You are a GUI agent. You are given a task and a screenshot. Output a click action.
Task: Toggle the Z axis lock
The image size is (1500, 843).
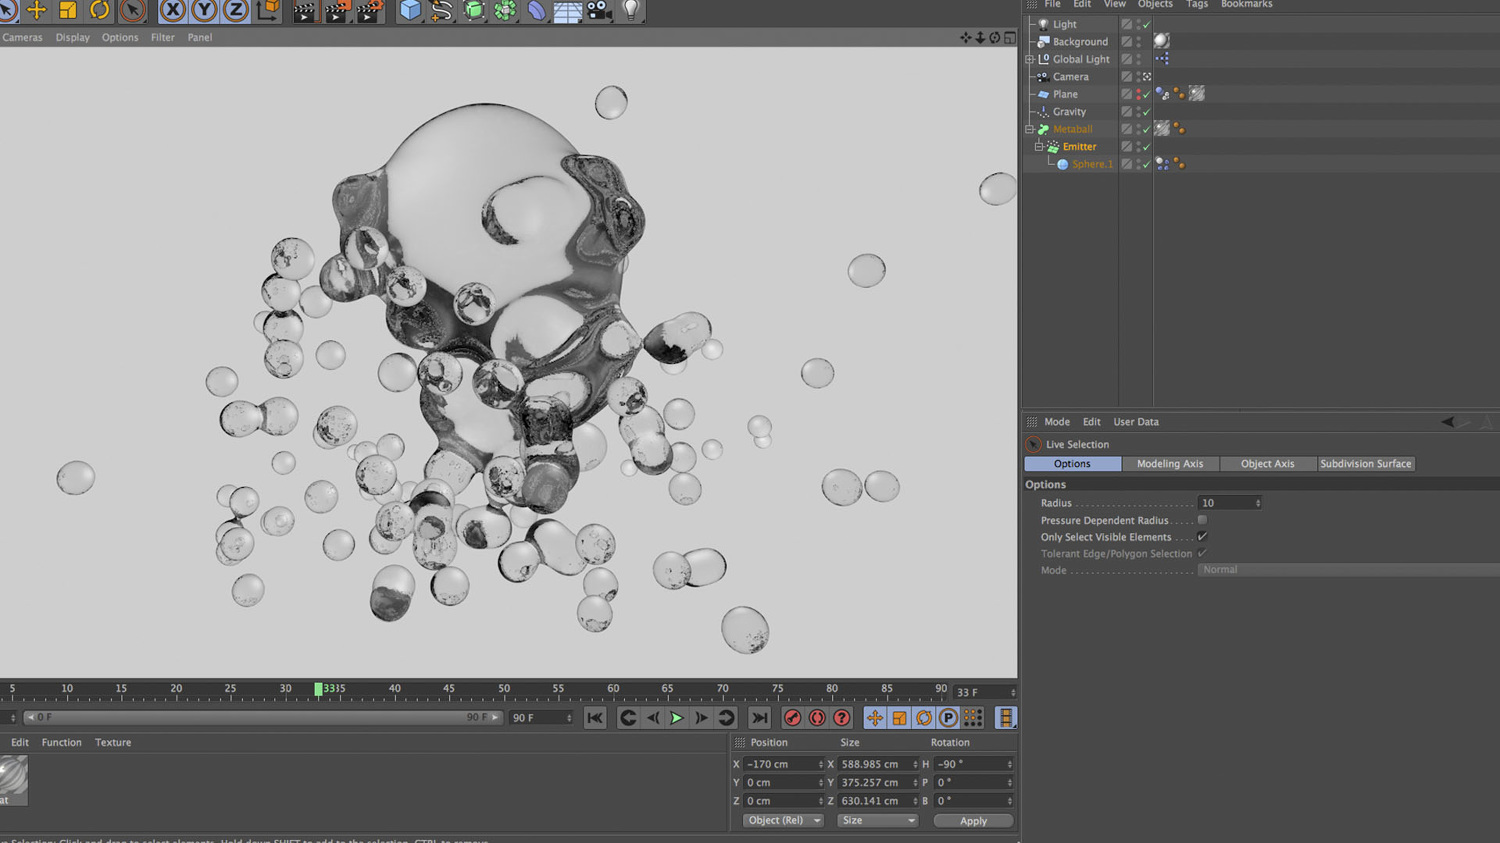pyautogui.click(x=236, y=10)
